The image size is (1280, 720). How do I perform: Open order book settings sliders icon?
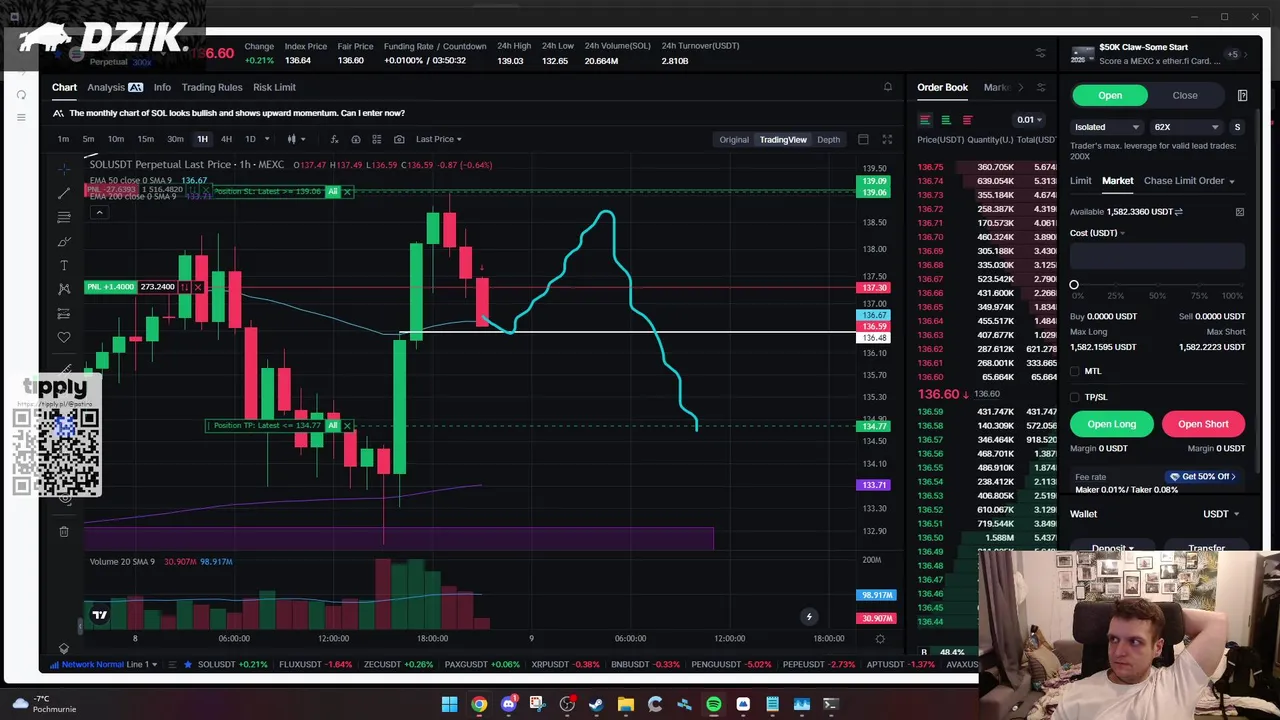point(1040,87)
